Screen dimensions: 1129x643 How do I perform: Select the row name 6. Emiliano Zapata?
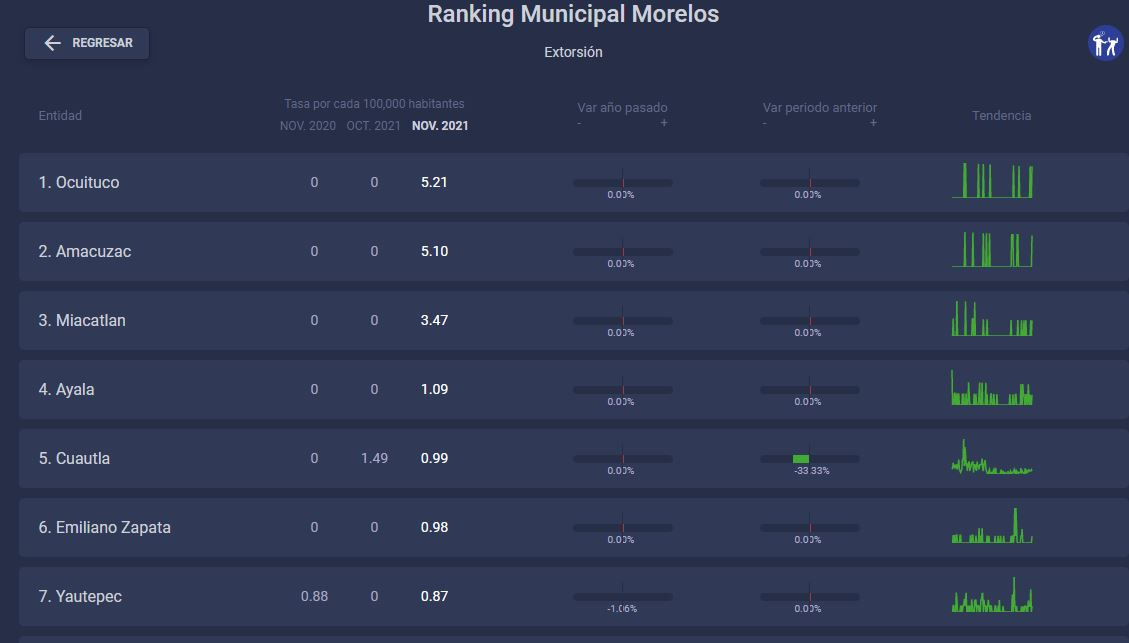pos(104,528)
